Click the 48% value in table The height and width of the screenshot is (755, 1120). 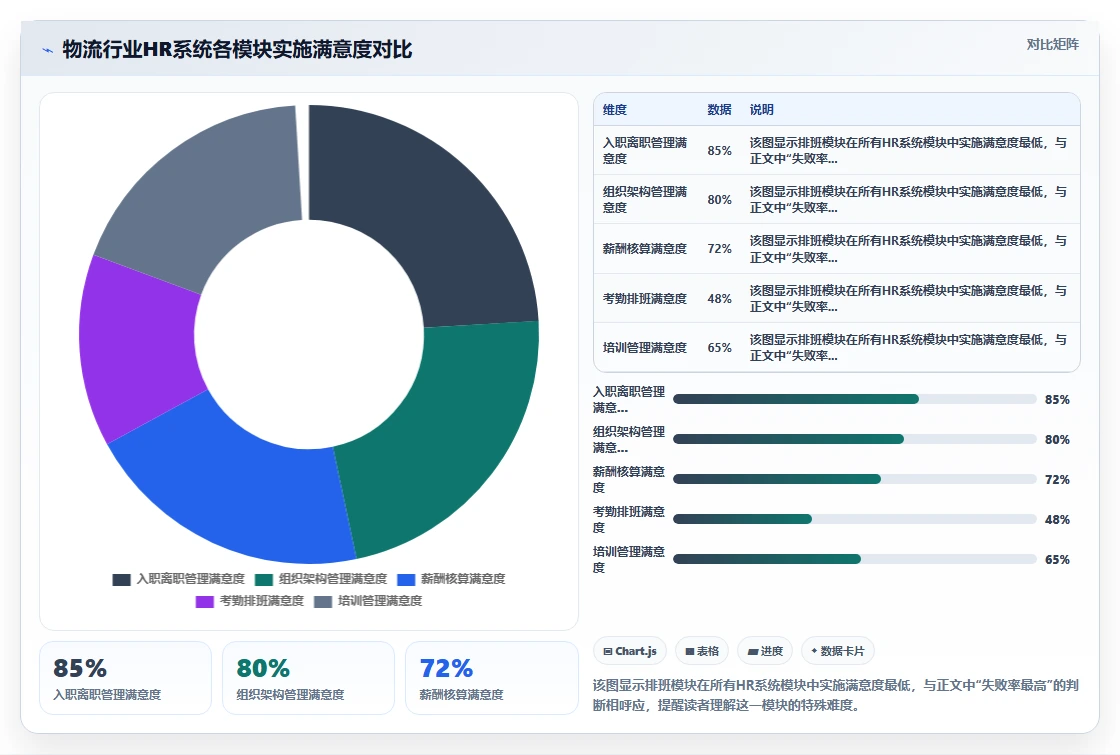pyautogui.click(x=719, y=299)
